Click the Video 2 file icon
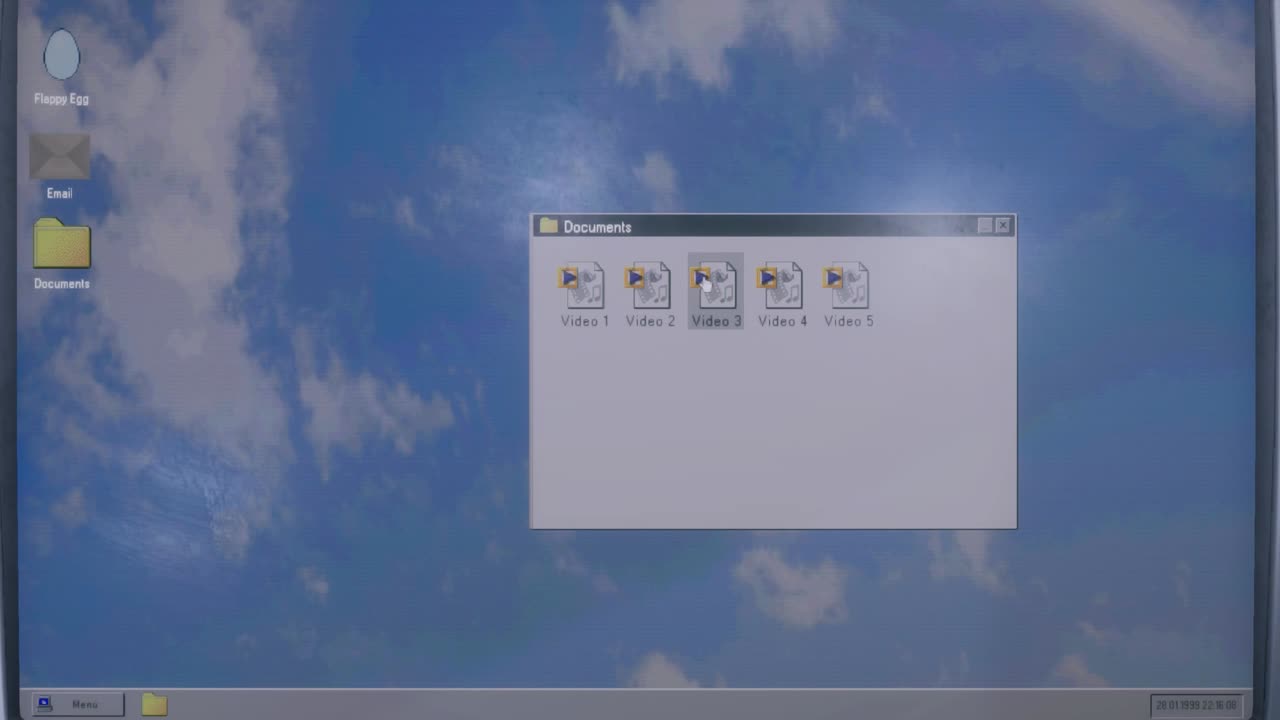 pos(650,286)
